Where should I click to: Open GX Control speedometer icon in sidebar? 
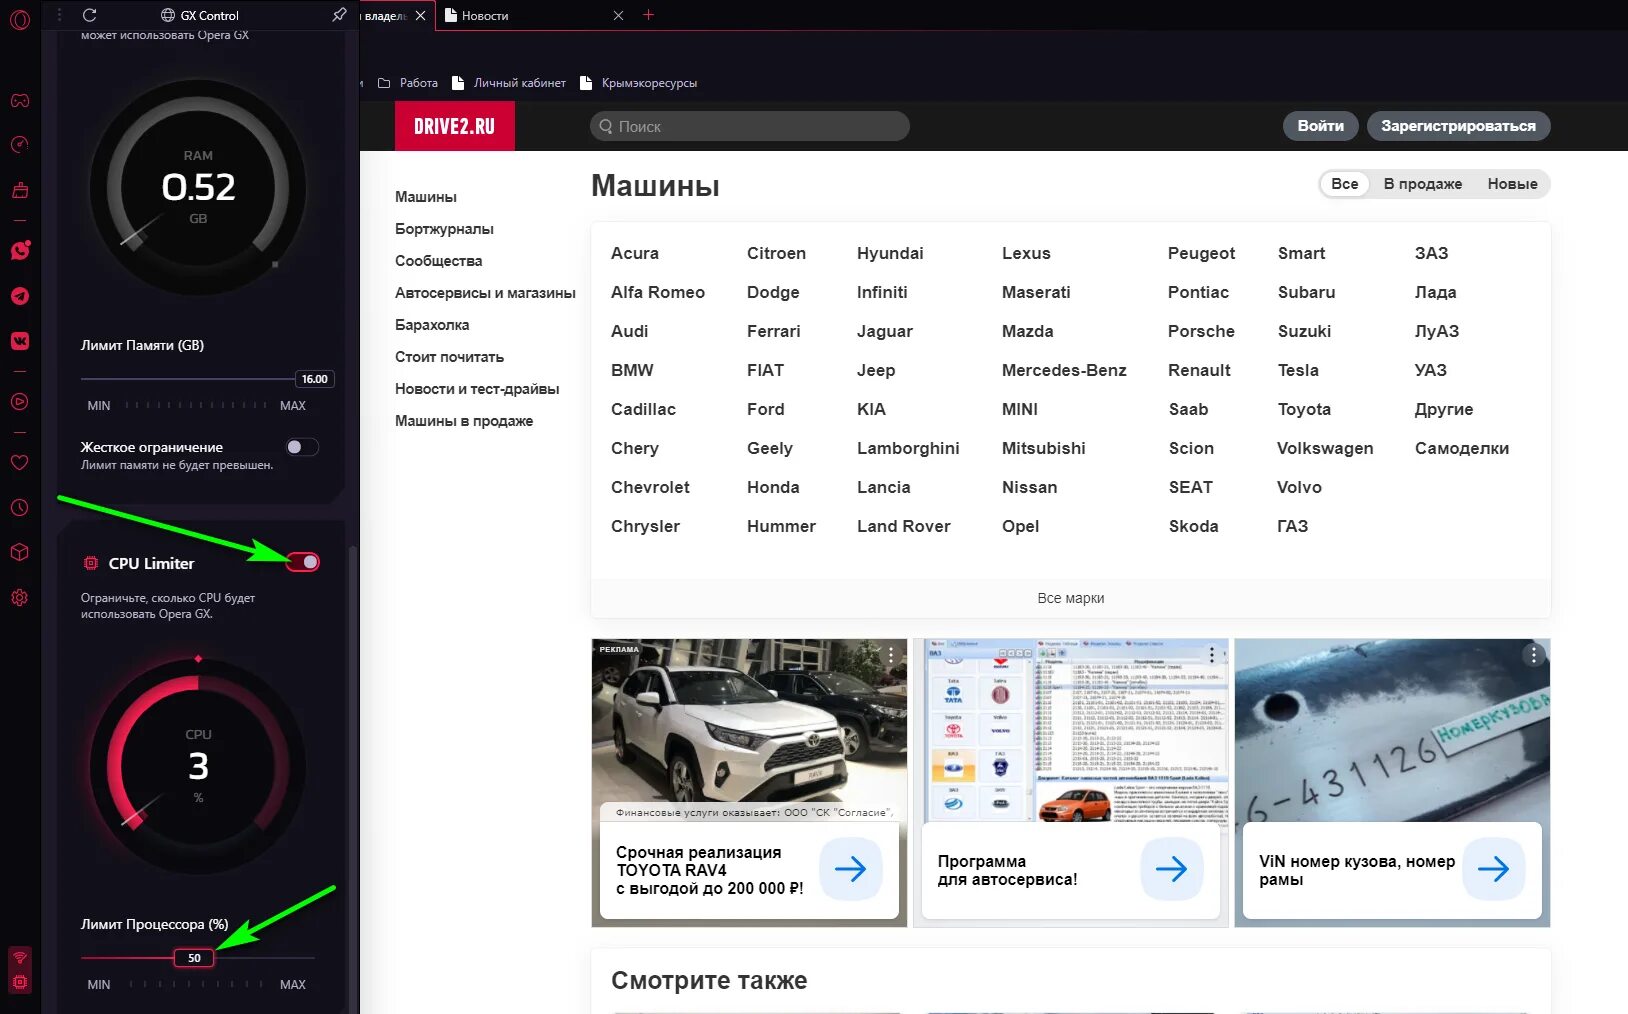click(20, 145)
